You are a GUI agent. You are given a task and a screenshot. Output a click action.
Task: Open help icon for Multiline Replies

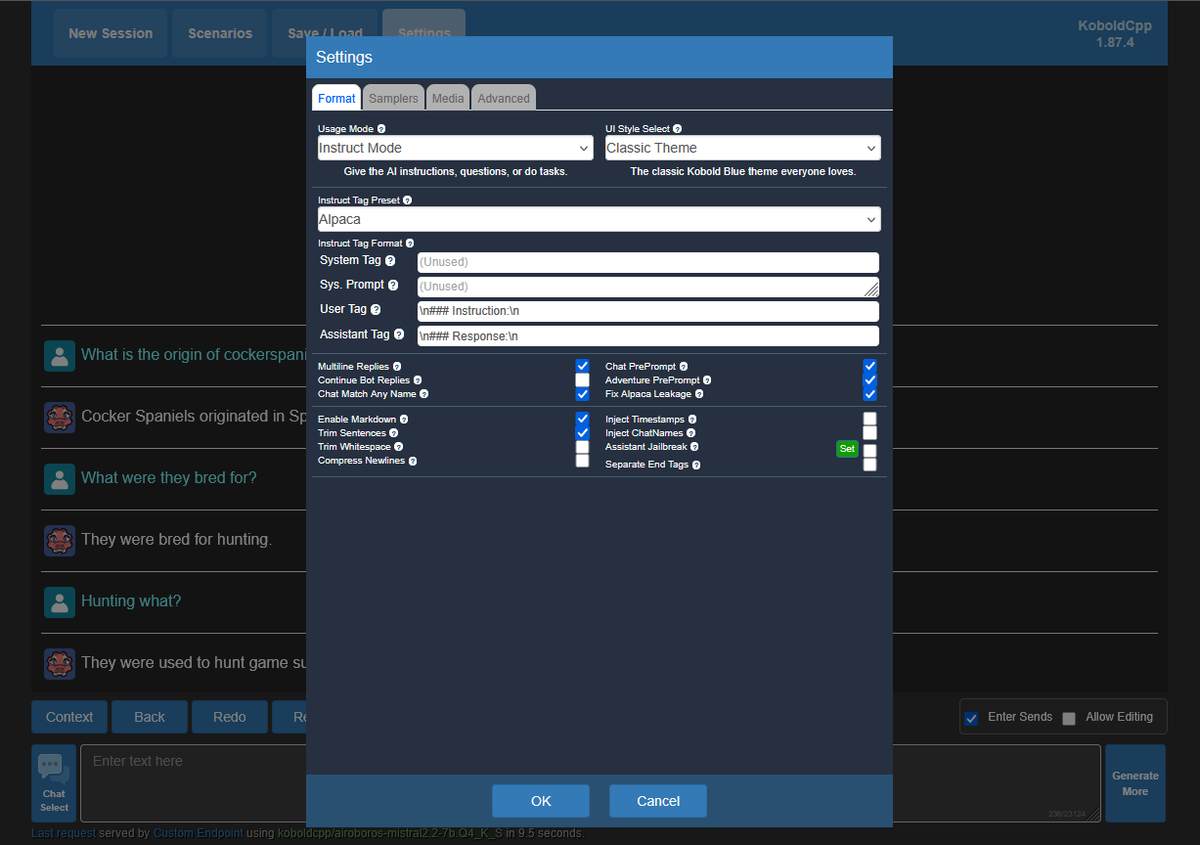coord(397,367)
